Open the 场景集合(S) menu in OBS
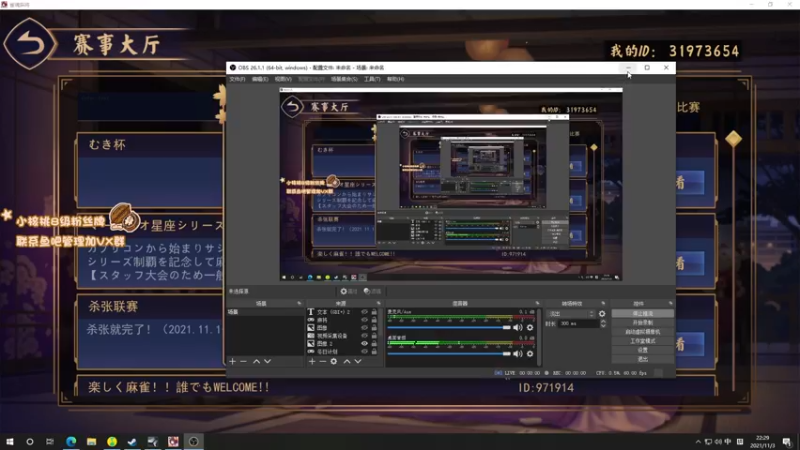This screenshot has height=450, width=800. [x=344, y=79]
